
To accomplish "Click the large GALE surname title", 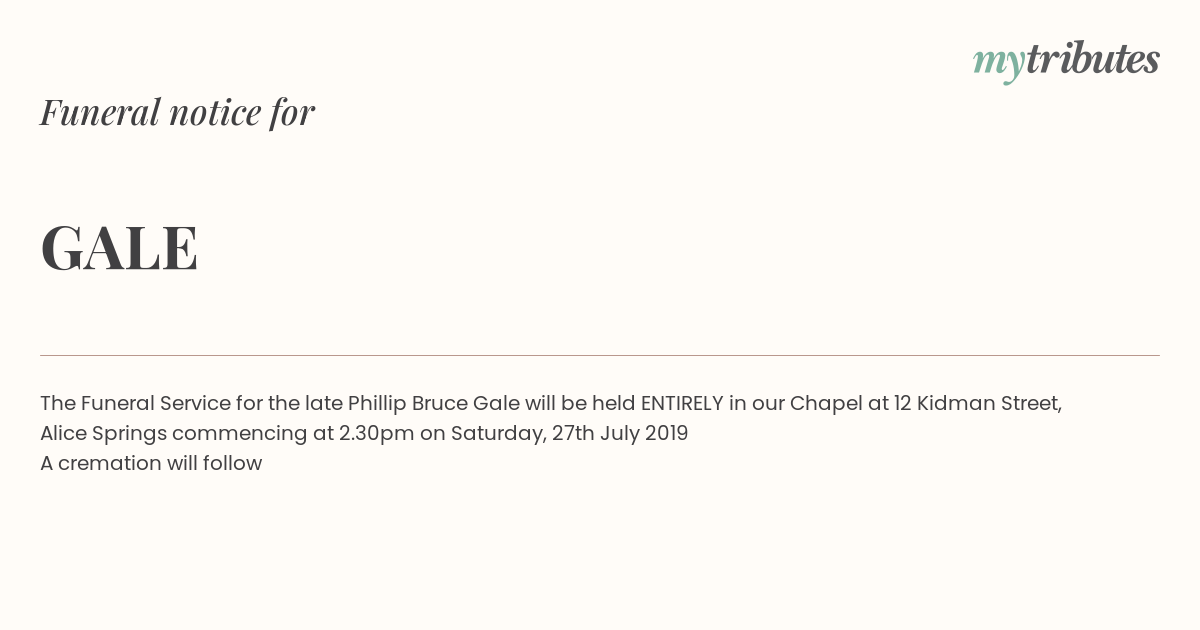I will 119,248.
